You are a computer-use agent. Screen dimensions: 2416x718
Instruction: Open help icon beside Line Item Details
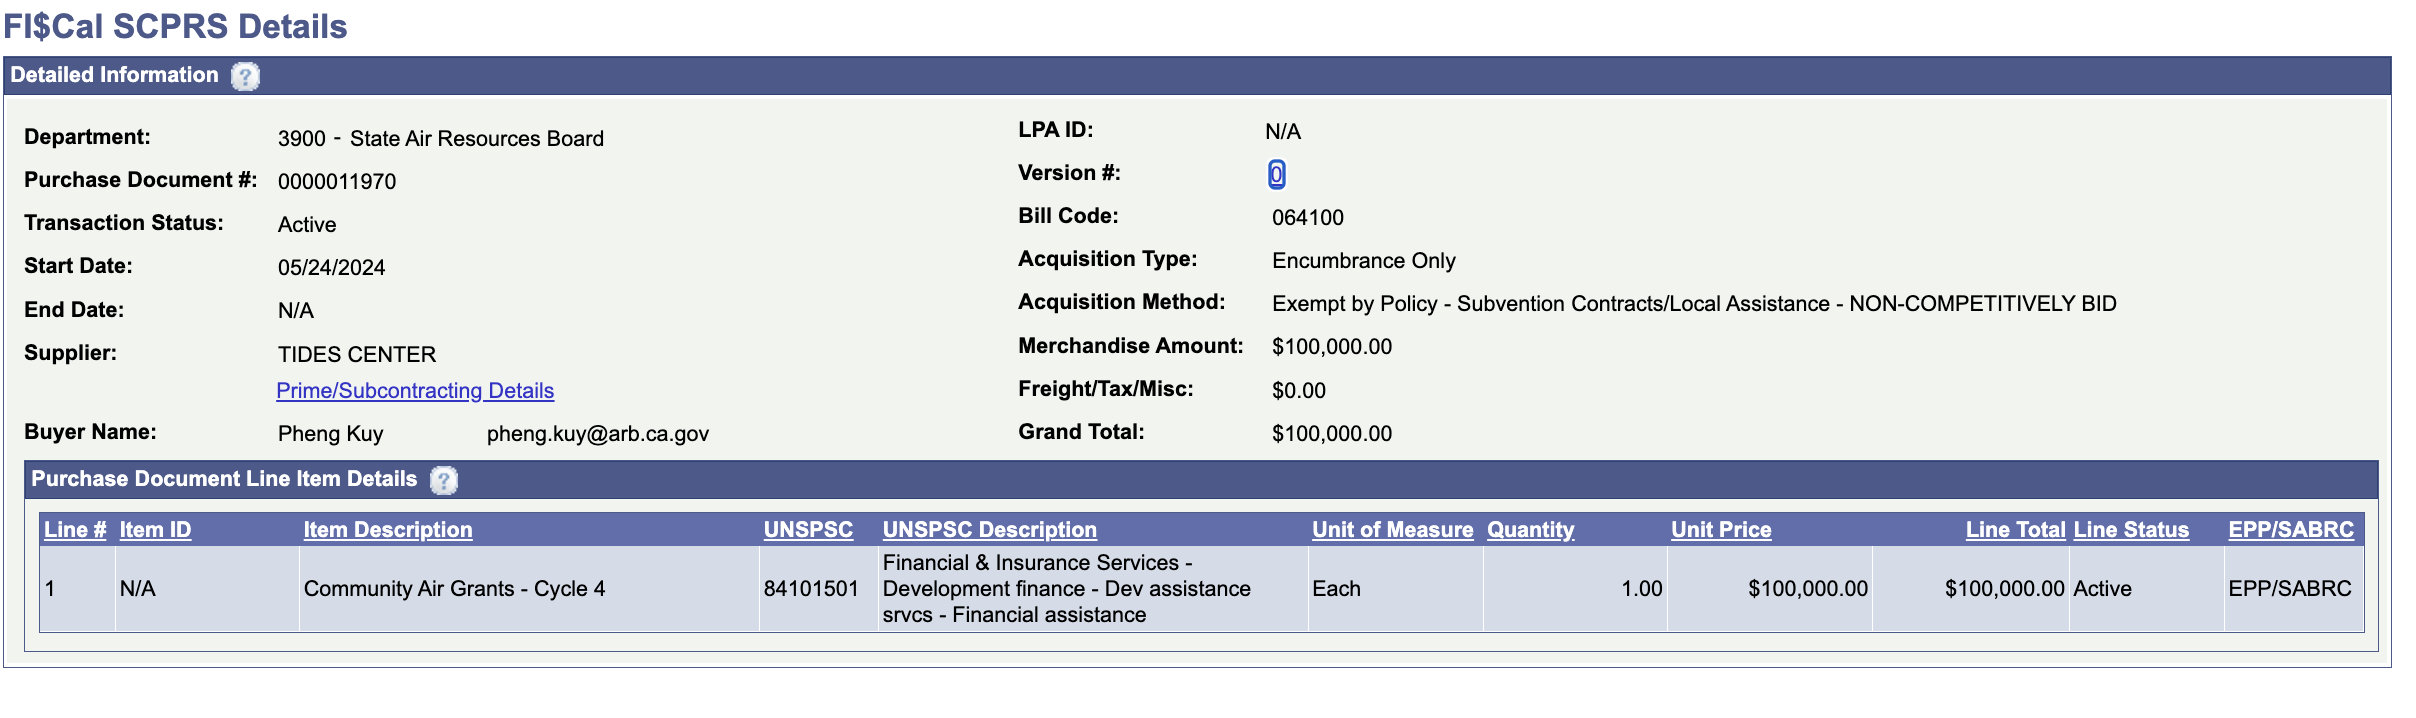[x=444, y=480]
